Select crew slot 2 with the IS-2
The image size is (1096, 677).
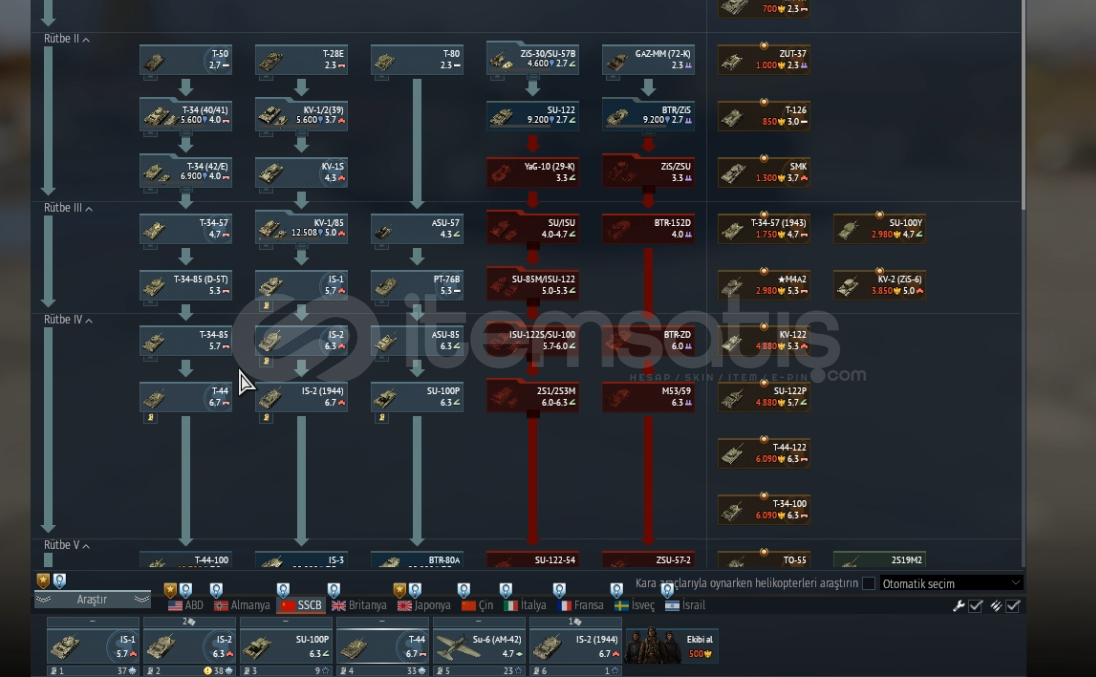(189, 646)
